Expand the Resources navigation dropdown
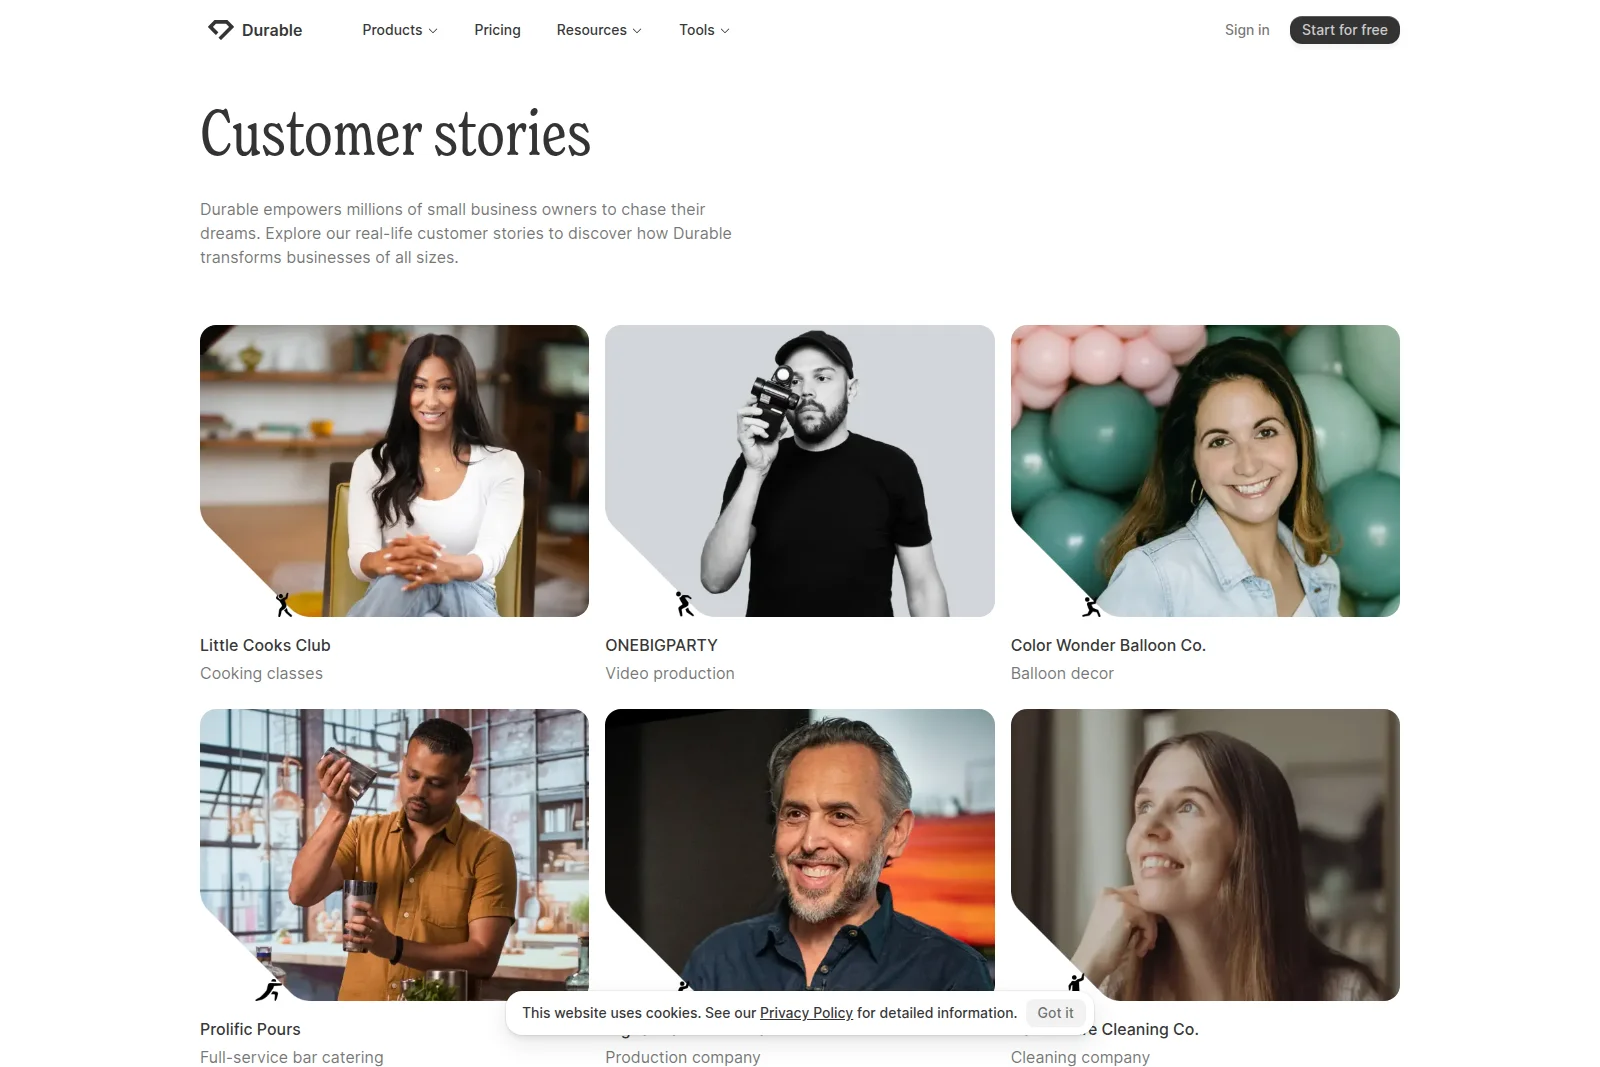The image size is (1600, 1067). coord(598,30)
